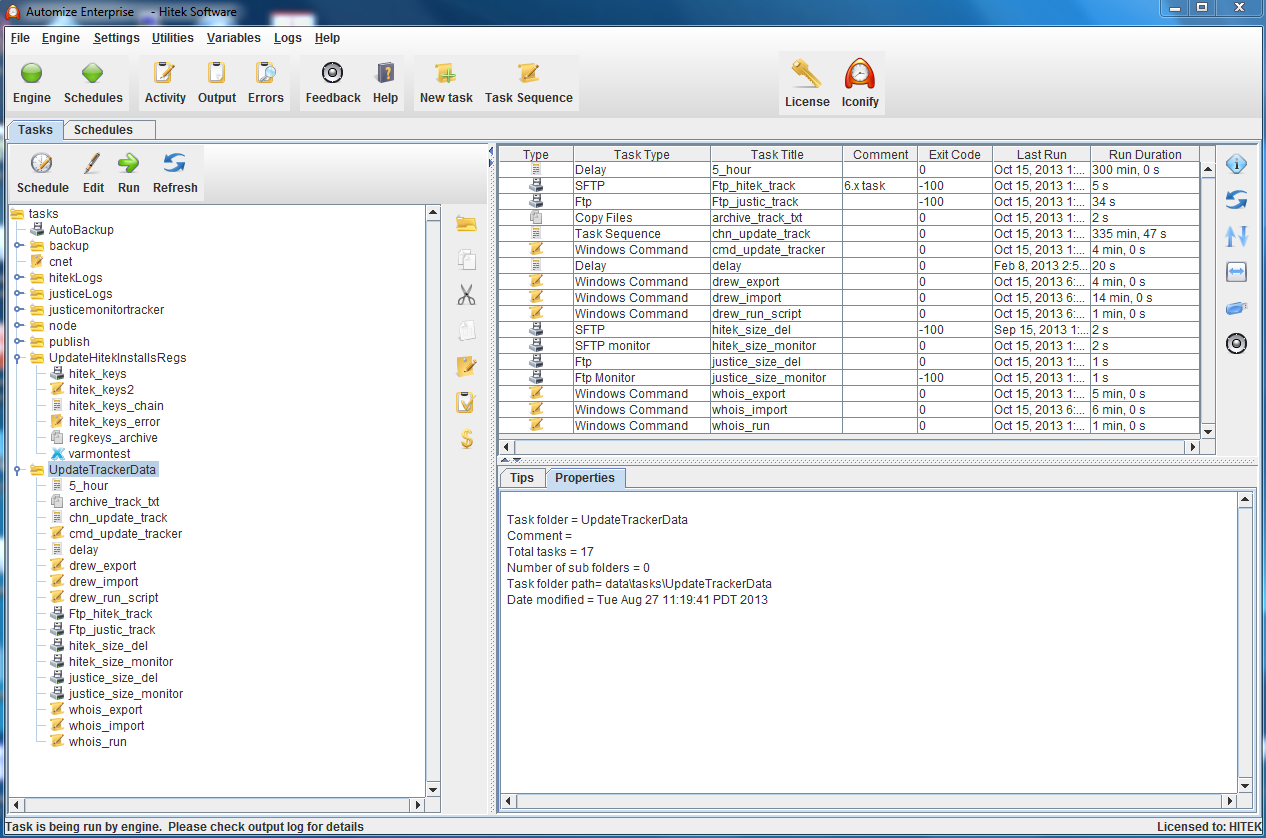1266x838 pixels.
Task: Click the sort up-down arrows icon right of the table
Action: pyautogui.click(x=1236, y=236)
